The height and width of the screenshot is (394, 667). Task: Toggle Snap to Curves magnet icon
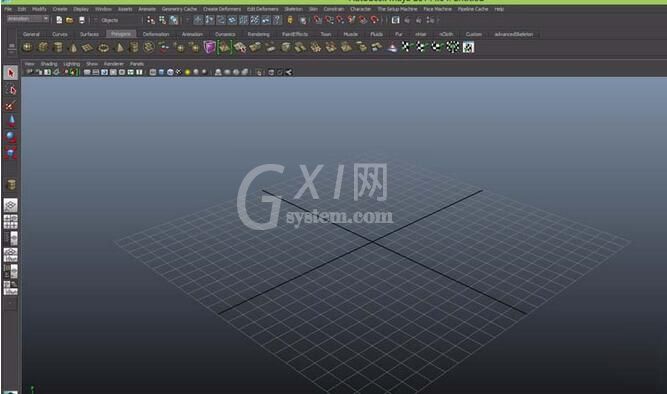(329, 20)
